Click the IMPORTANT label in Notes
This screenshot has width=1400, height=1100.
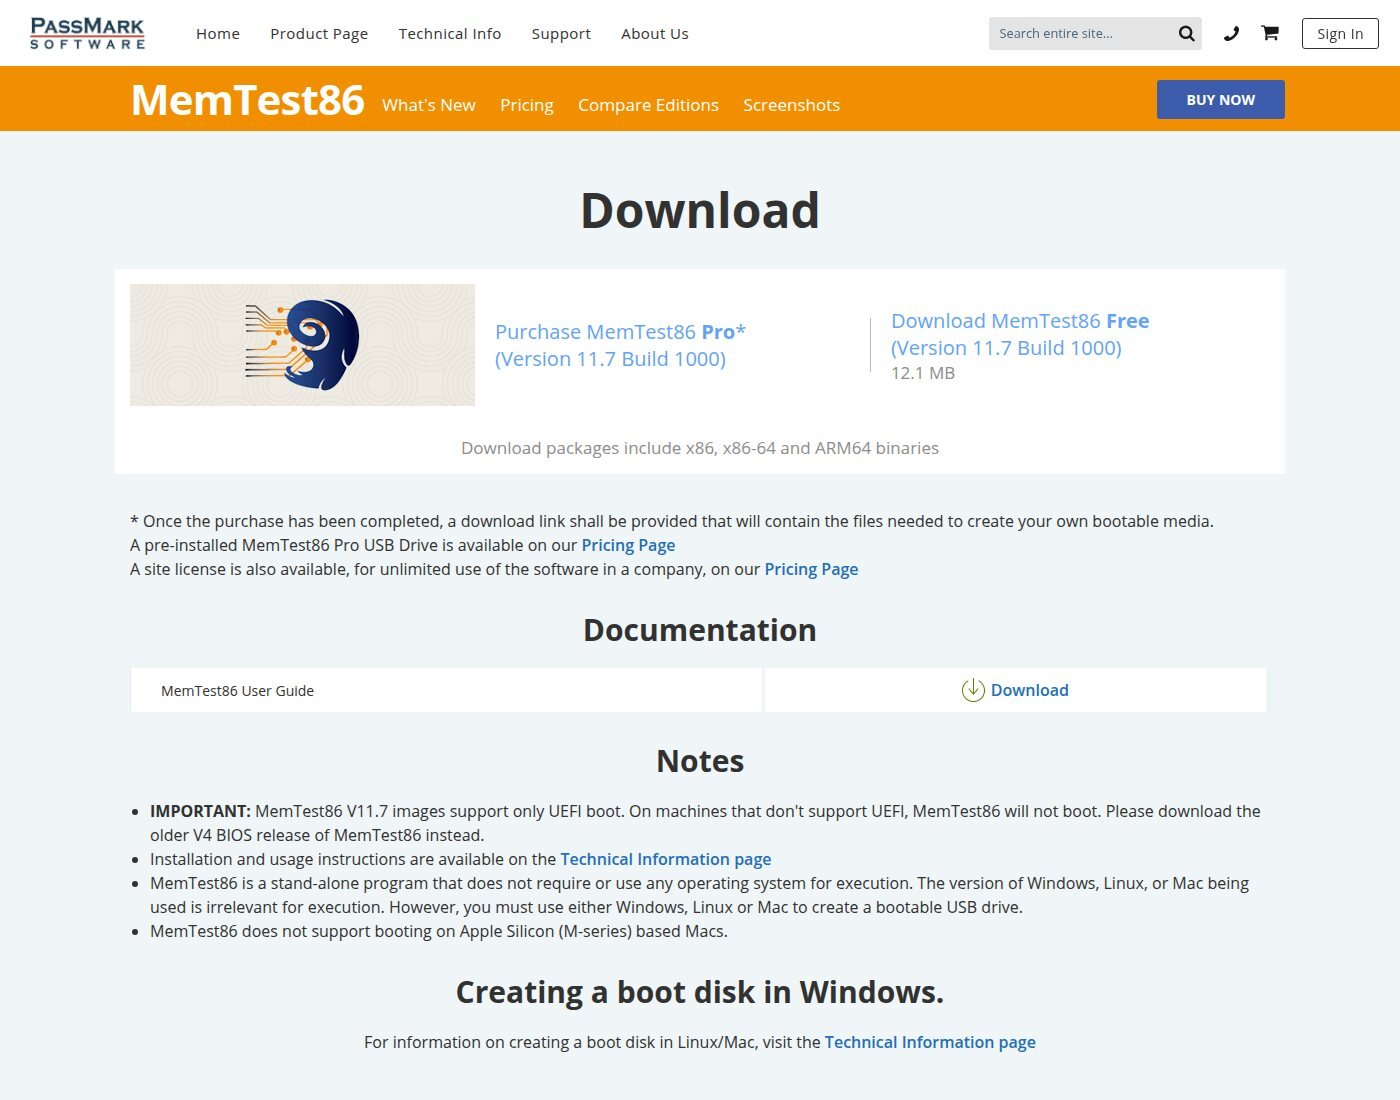coord(200,811)
